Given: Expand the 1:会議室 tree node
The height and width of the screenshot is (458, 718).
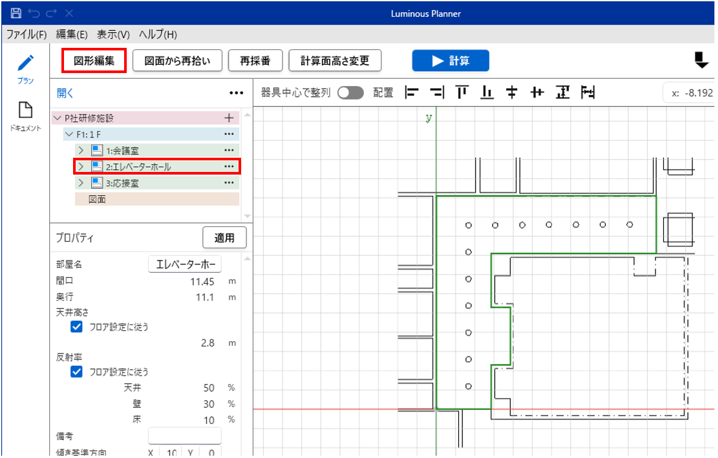Looking at the screenshot, I should (80, 150).
